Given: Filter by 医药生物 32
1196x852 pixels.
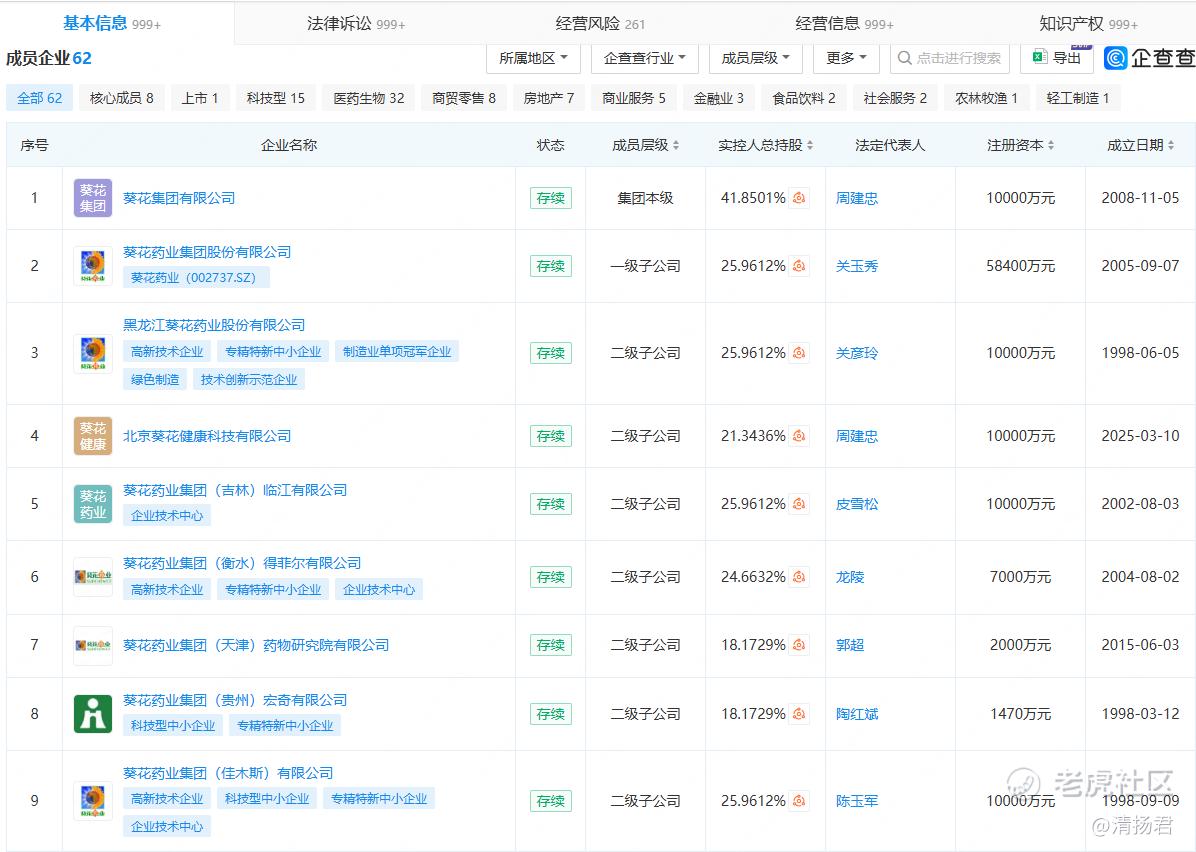Looking at the screenshot, I should tap(368, 98).
